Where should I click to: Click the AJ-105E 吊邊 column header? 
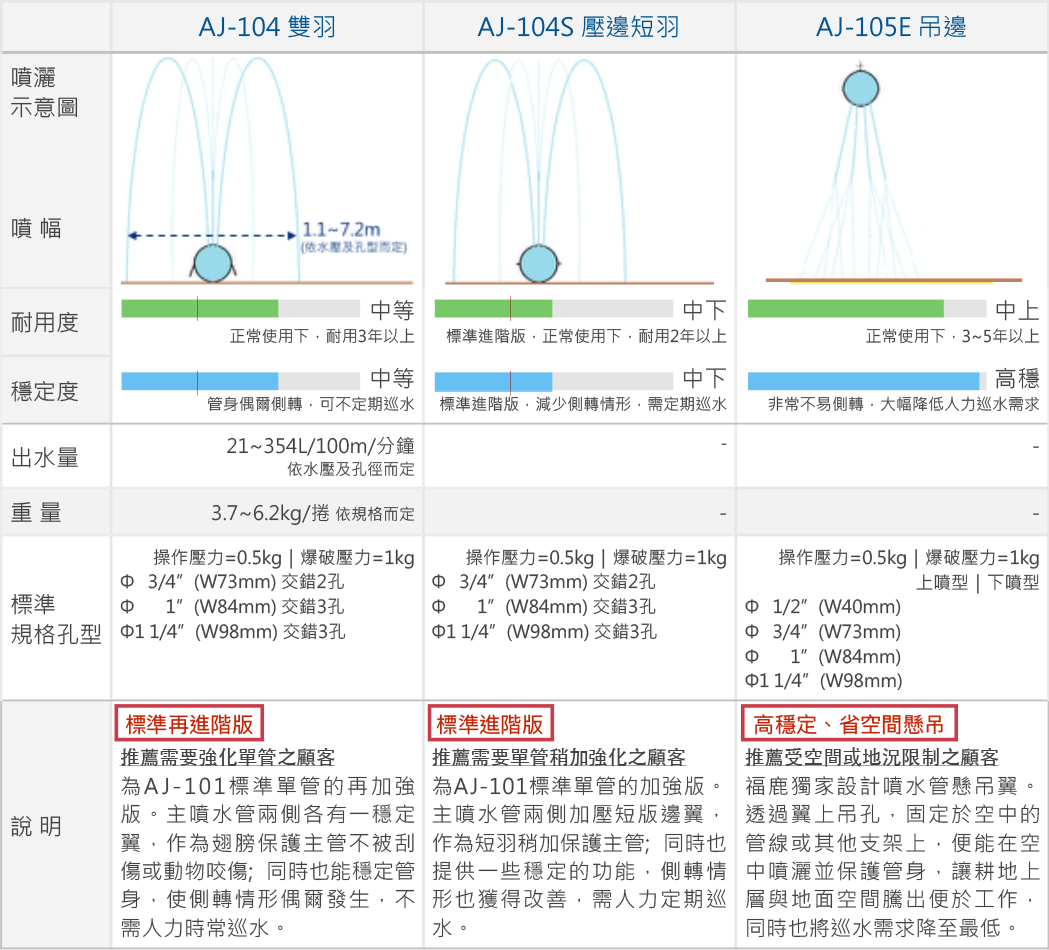891,27
